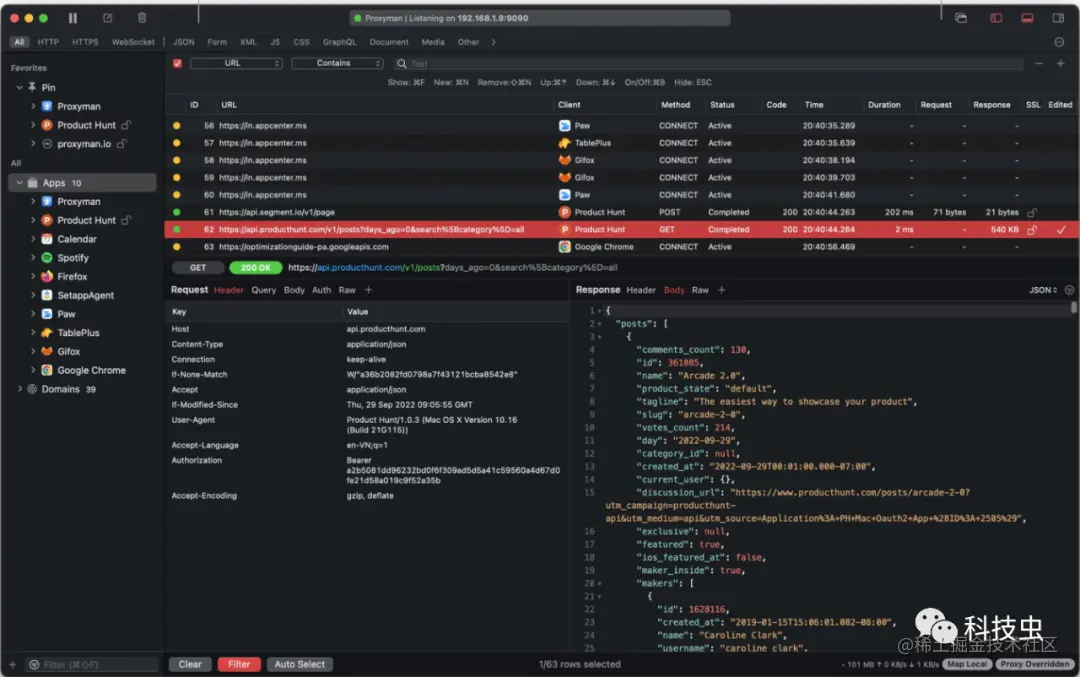Viewport: 1080px width, 677px height.
Task: Open the JSON format dropdown in Response
Action: (1043, 291)
